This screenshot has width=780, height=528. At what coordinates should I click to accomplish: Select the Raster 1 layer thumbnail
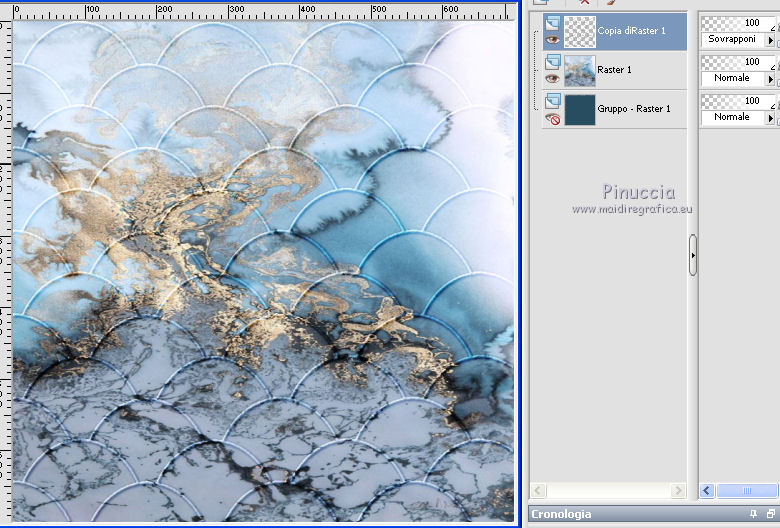[x=580, y=71]
